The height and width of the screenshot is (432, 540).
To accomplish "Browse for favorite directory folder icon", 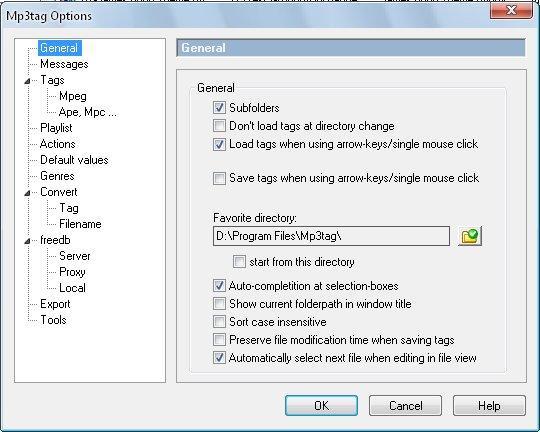I will 470,236.
